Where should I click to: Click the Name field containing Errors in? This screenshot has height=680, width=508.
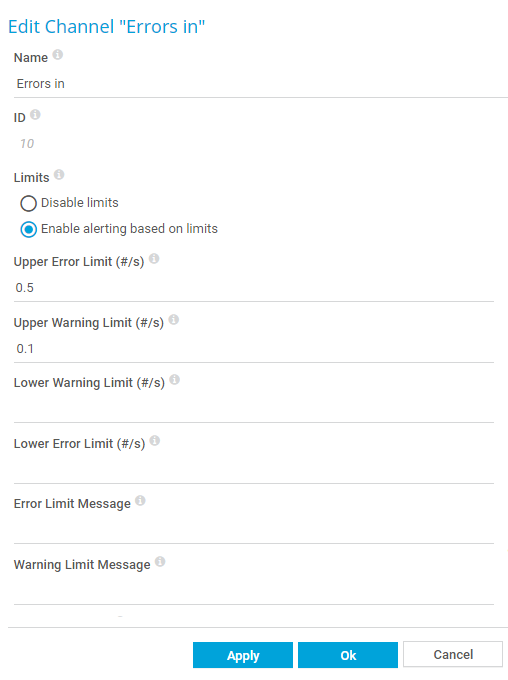point(261,84)
